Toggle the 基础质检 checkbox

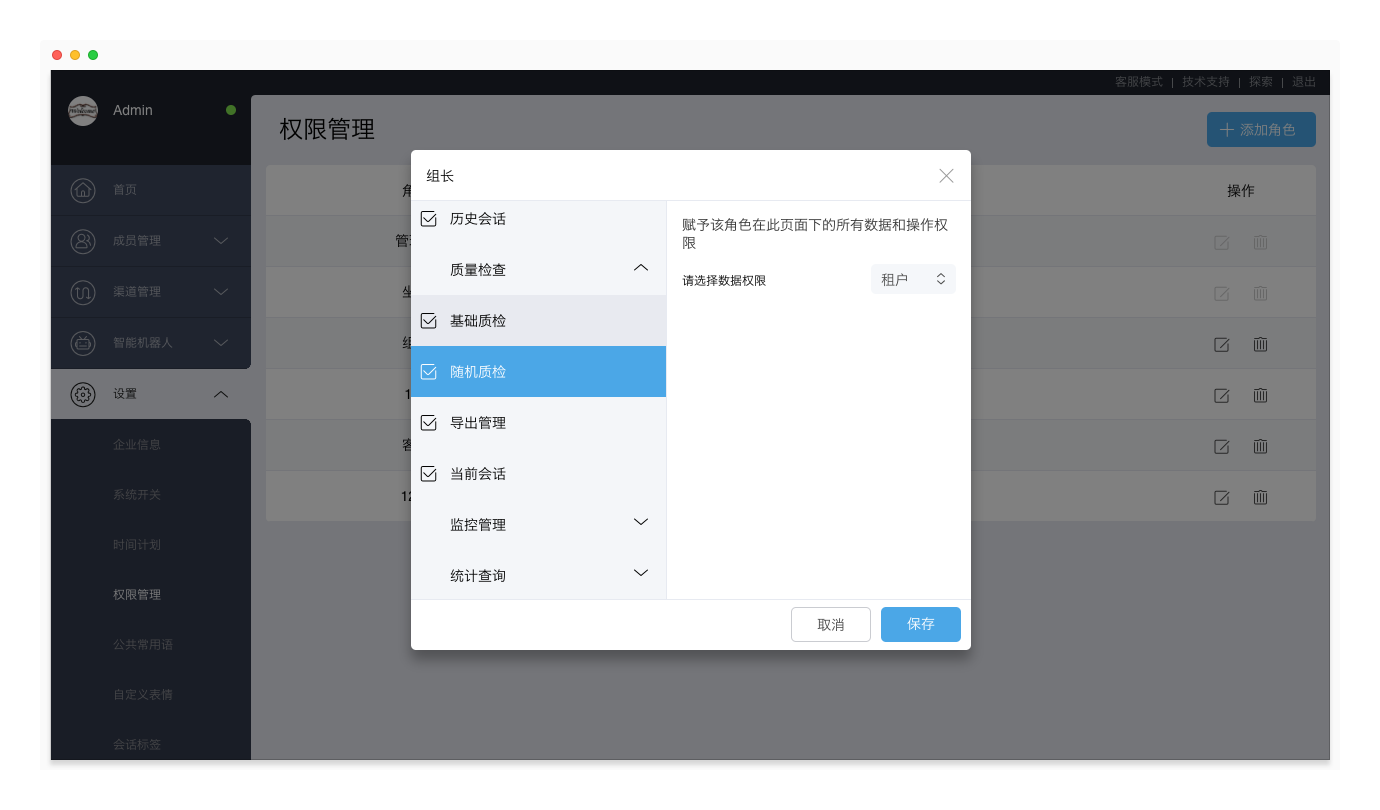(429, 321)
